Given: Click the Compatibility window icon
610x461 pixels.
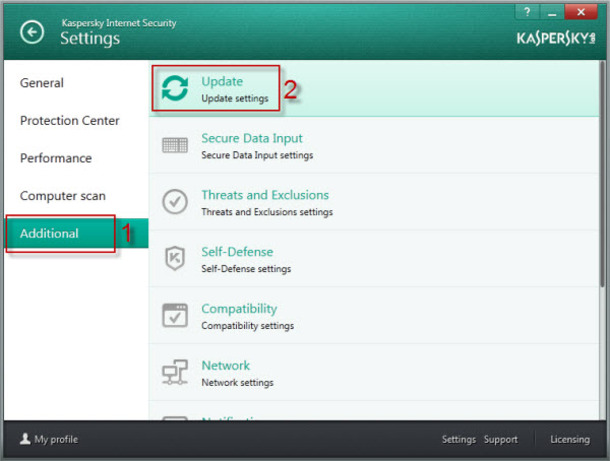Looking at the screenshot, I should (175, 315).
